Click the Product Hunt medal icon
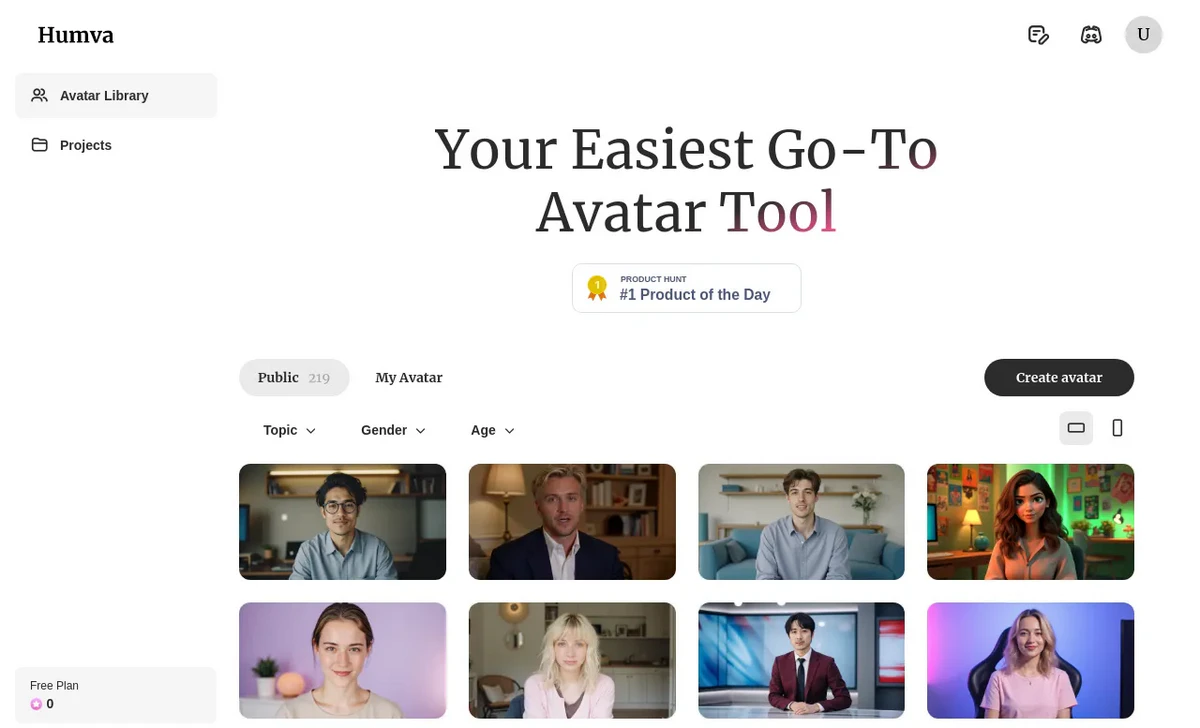This screenshot has height=728, width=1200. (x=597, y=288)
